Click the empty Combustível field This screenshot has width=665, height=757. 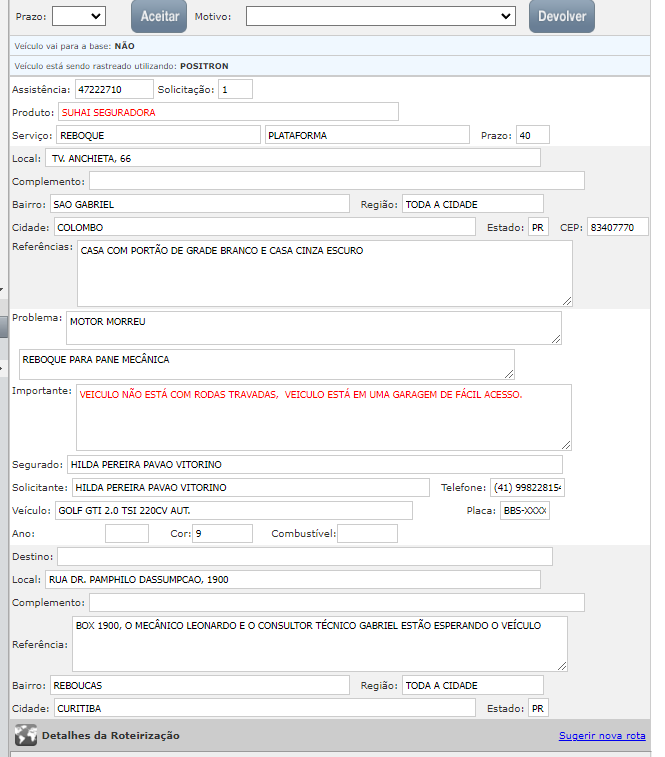point(367,534)
